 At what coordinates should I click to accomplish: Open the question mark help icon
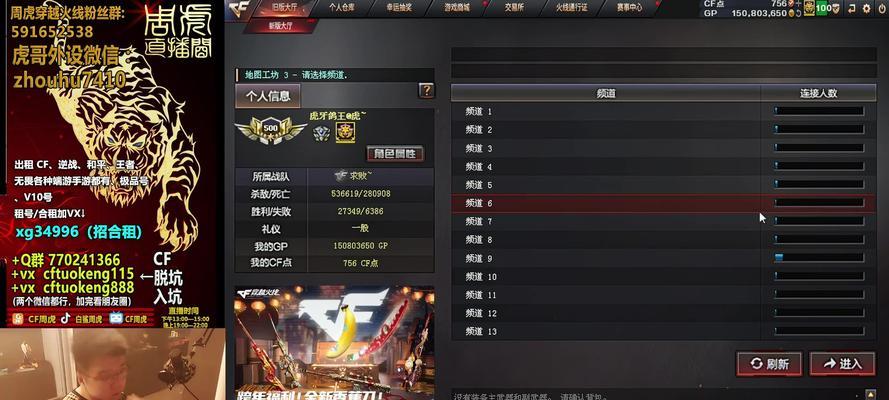pos(426,90)
